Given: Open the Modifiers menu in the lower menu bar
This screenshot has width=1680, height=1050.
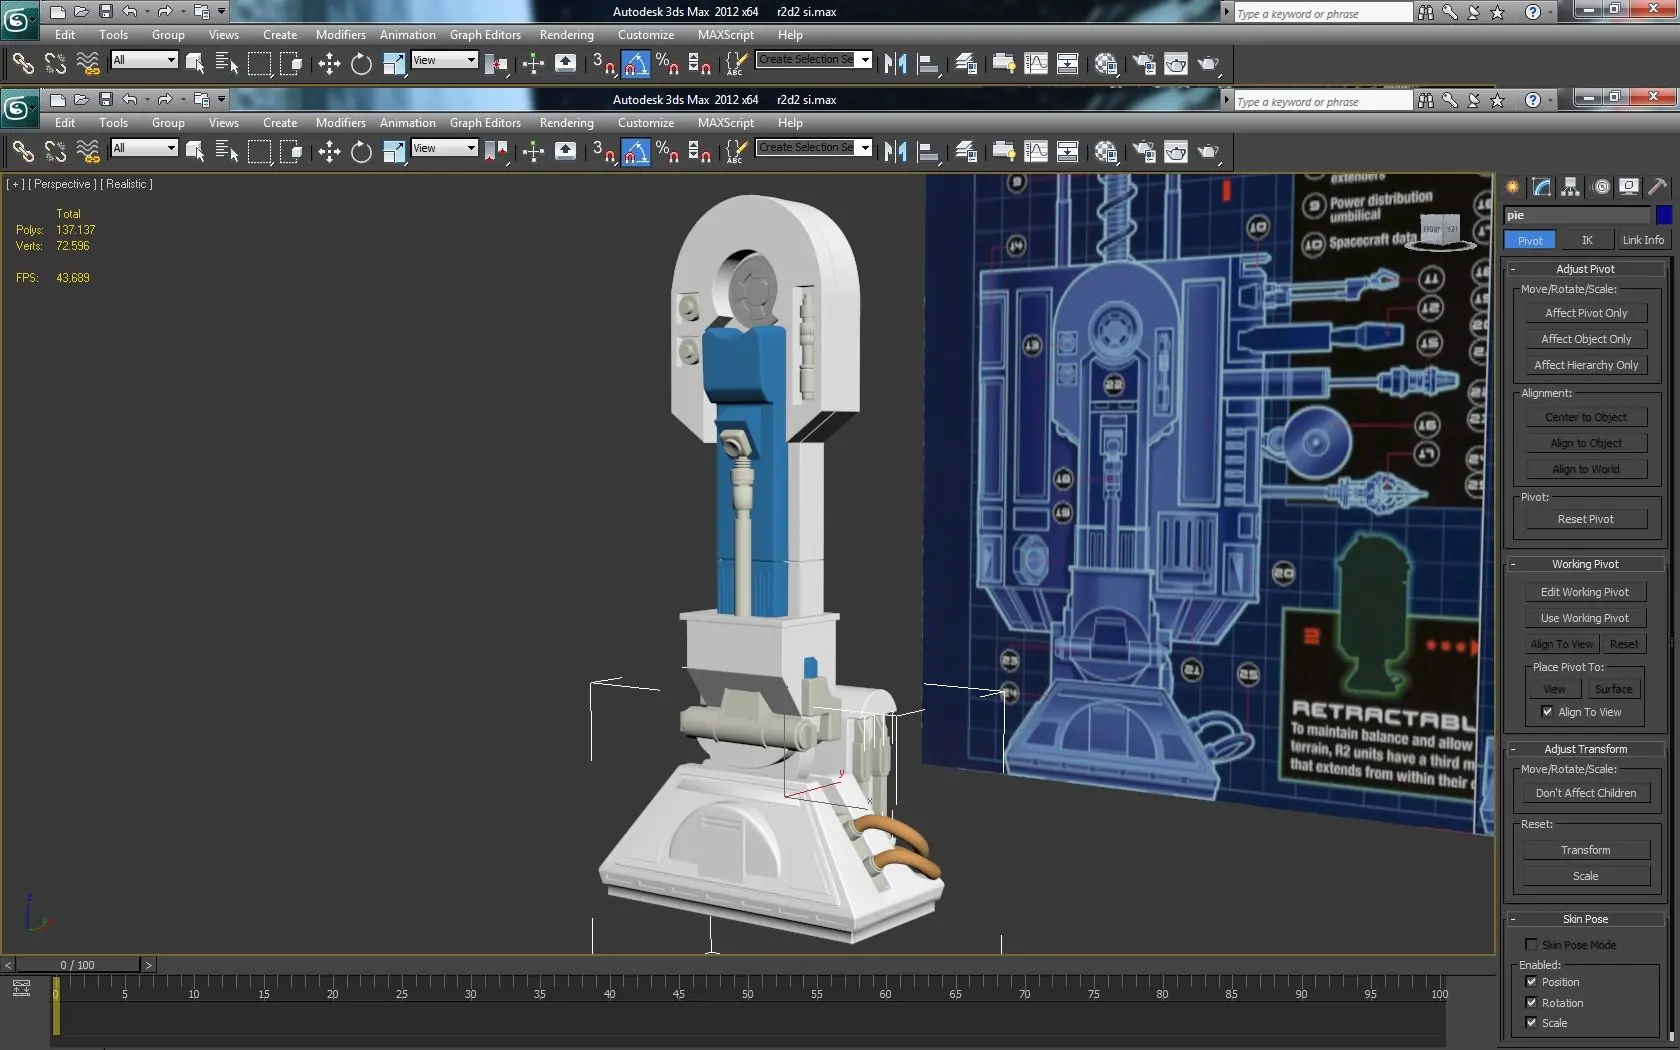Looking at the screenshot, I should [341, 123].
